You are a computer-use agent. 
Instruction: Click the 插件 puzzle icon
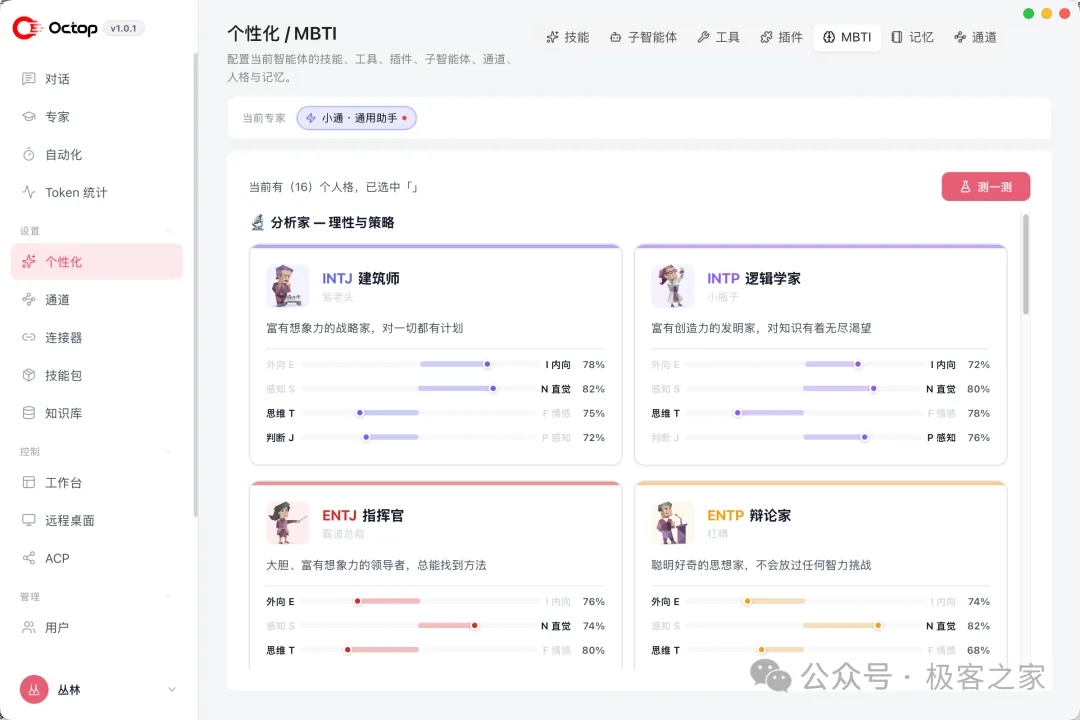coord(766,37)
